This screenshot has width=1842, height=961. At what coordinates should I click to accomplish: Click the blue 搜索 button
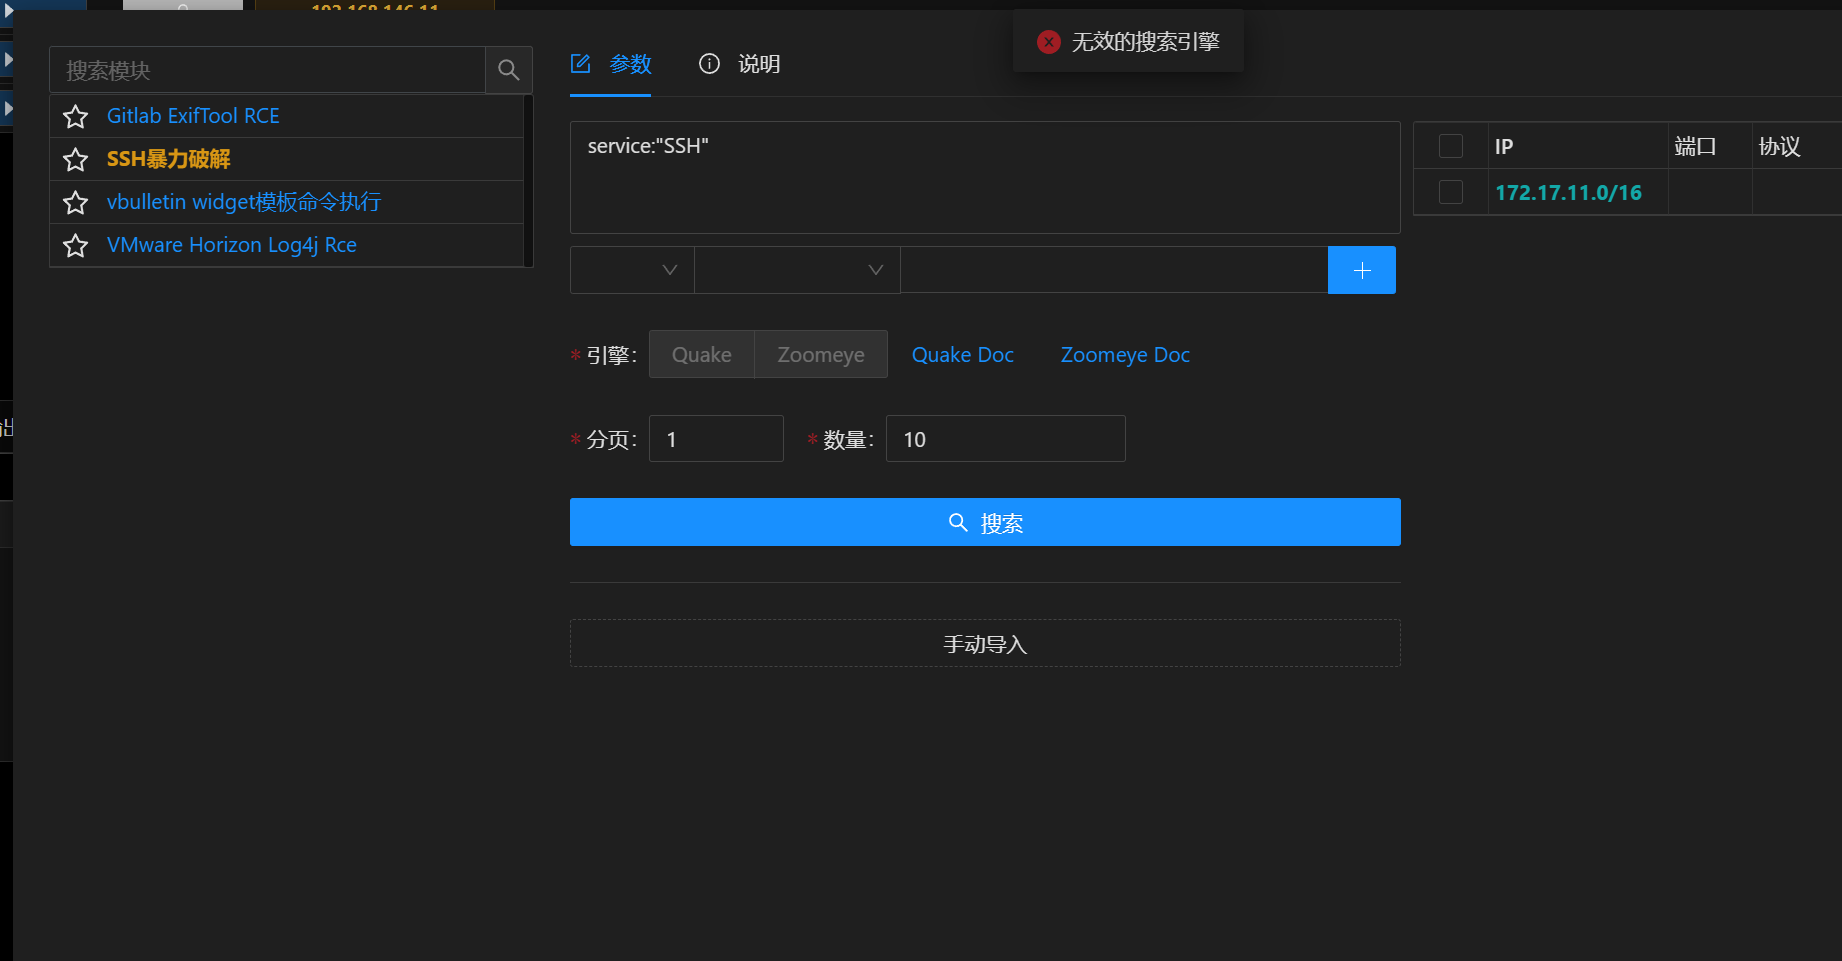[x=985, y=522]
